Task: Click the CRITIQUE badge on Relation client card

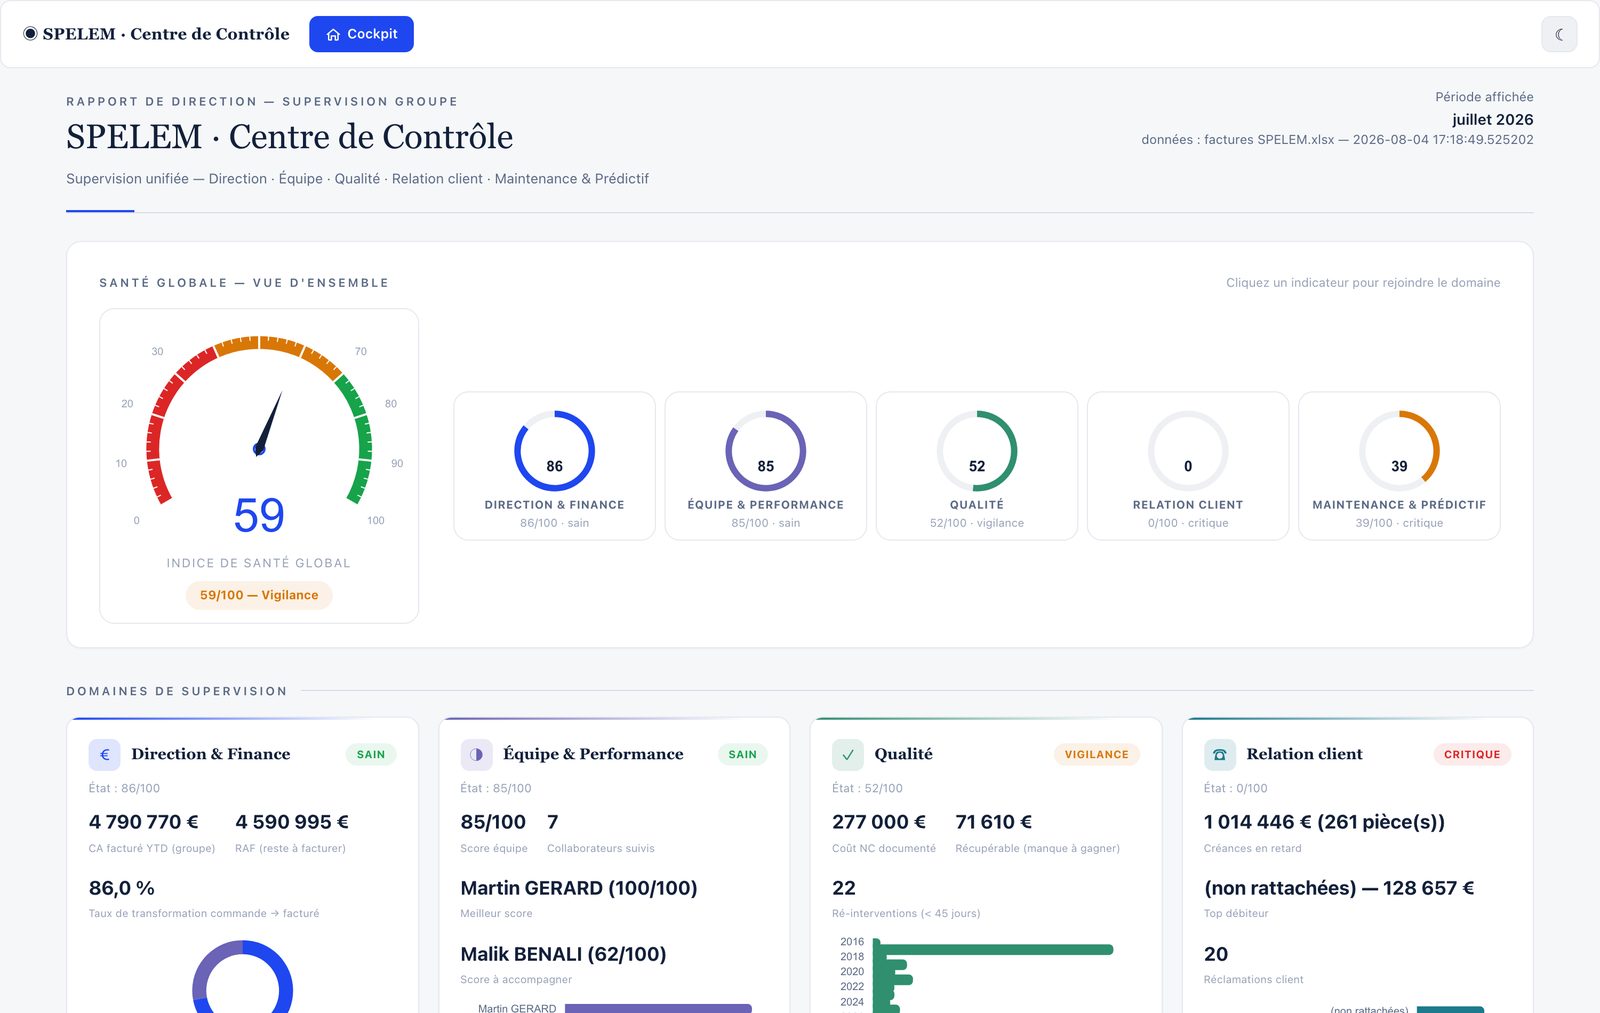Action: click(1472, 754)
